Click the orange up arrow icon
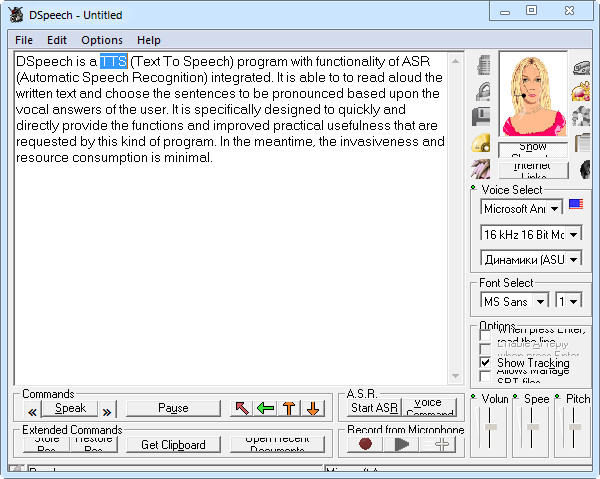The image size is (600, 479). pyautogui.click(x=289, y=408)
